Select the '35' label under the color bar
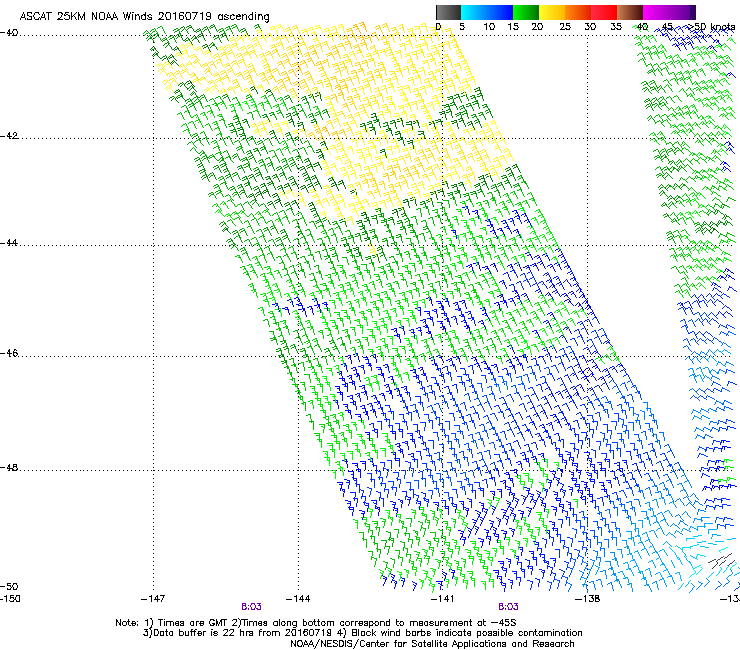 tap(616, 27)
